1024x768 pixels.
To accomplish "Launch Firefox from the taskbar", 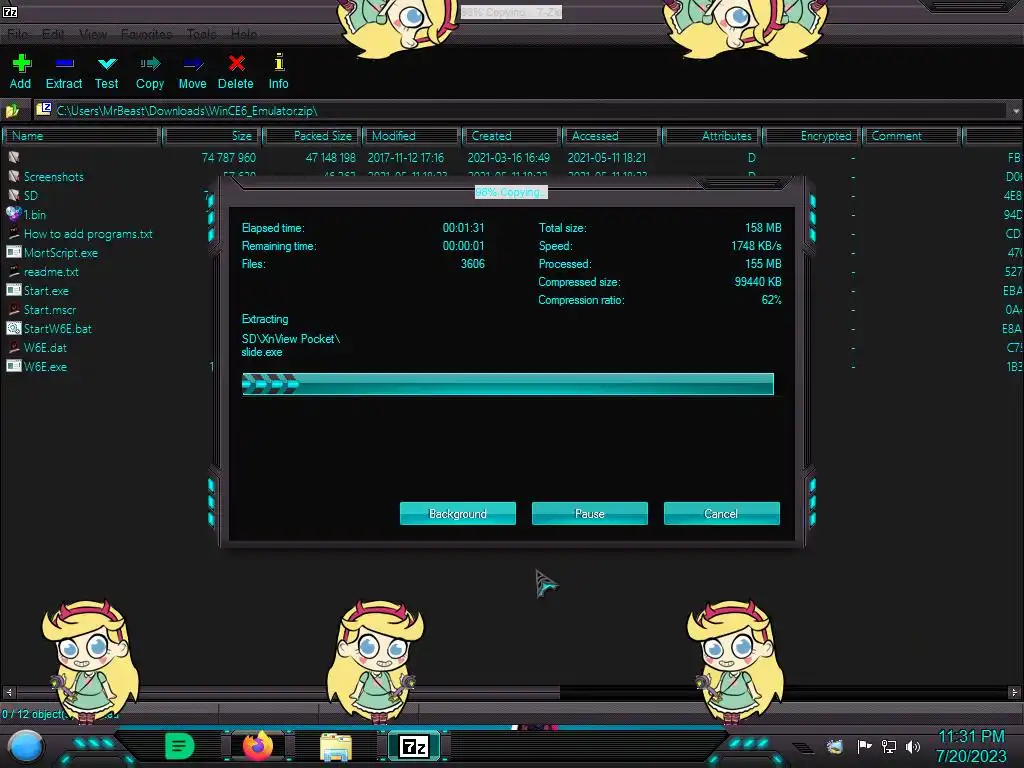I will 258,746.
